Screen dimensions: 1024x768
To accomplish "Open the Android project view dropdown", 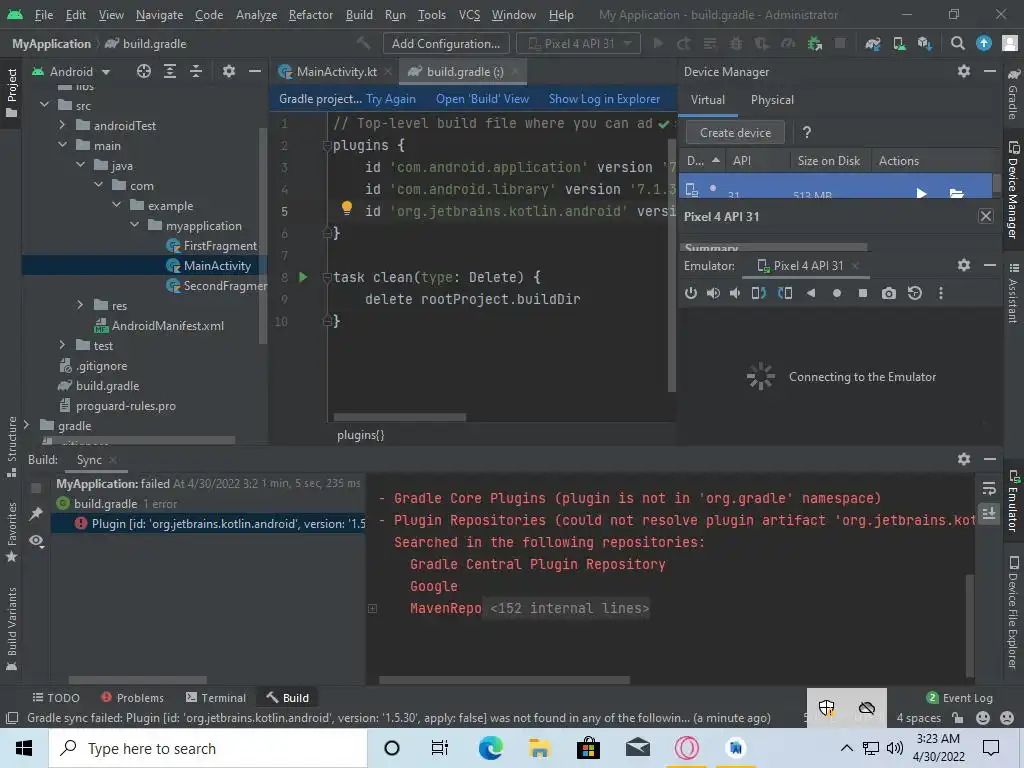I will [71, 71].
